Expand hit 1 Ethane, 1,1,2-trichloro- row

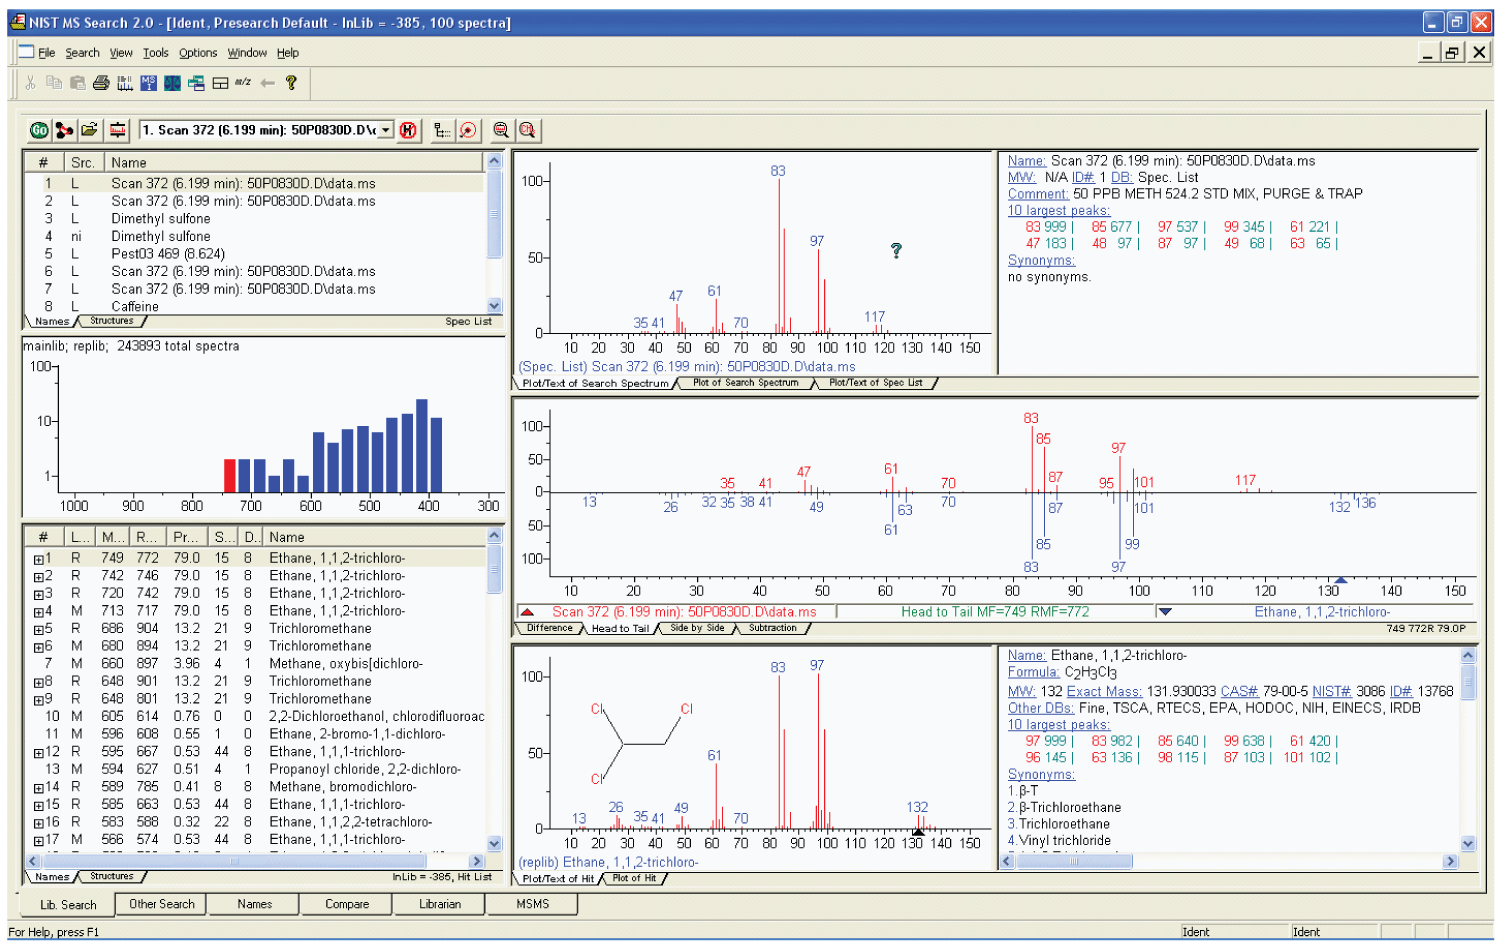tap(39, 559)
